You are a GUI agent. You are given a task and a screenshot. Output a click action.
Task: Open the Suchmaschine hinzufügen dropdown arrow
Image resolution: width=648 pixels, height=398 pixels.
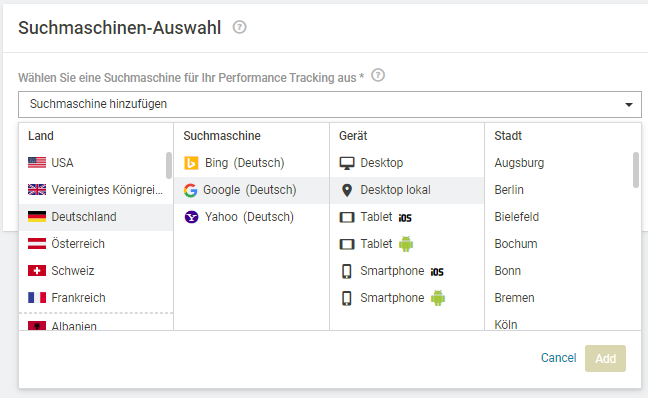point(629,105)
